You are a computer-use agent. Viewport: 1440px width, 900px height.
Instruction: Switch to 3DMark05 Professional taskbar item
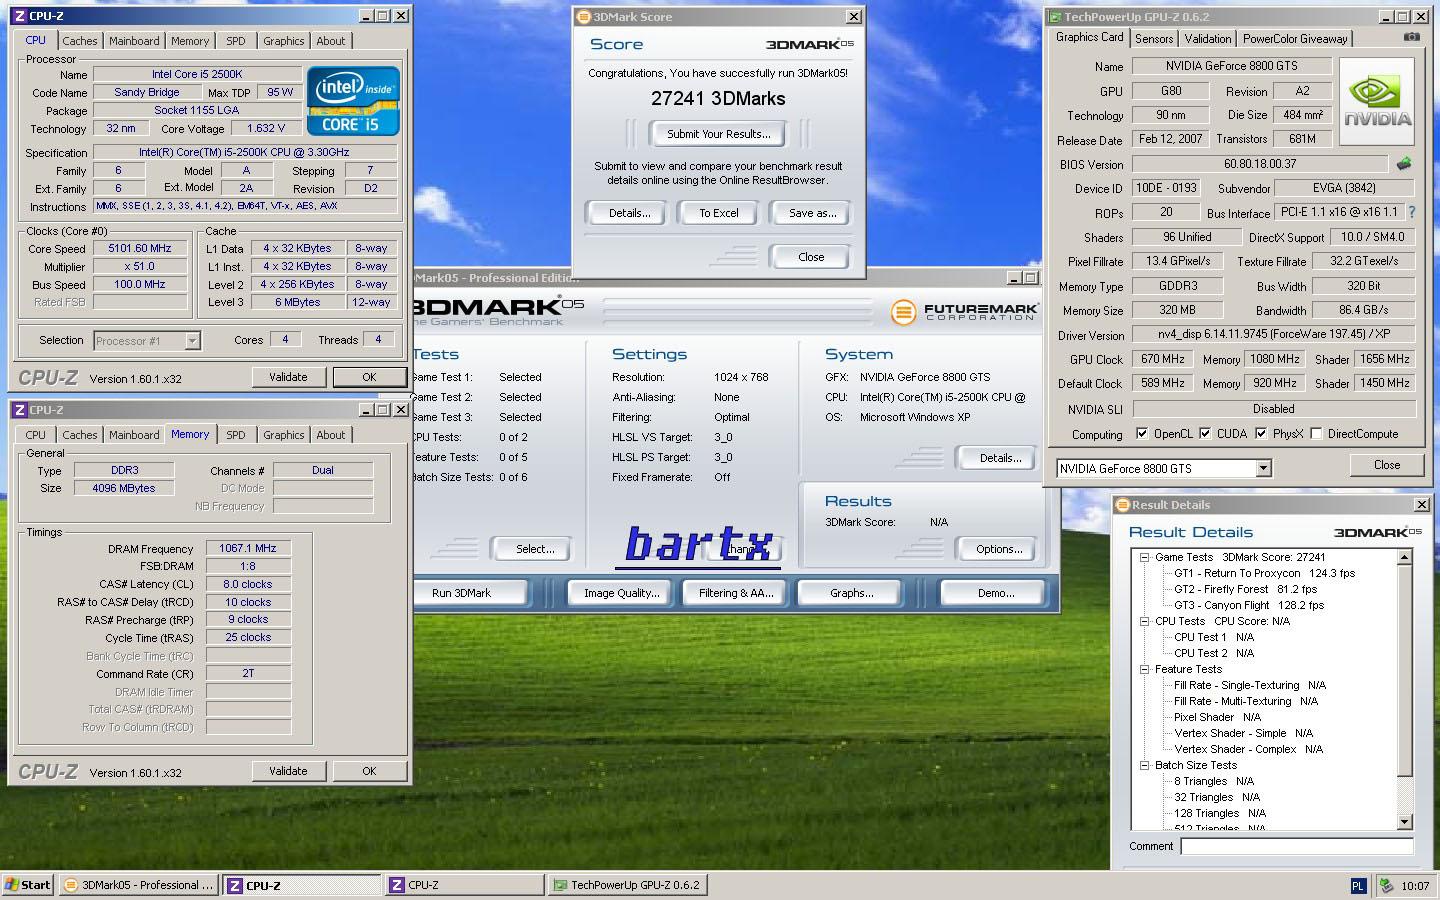click(139, 885)
